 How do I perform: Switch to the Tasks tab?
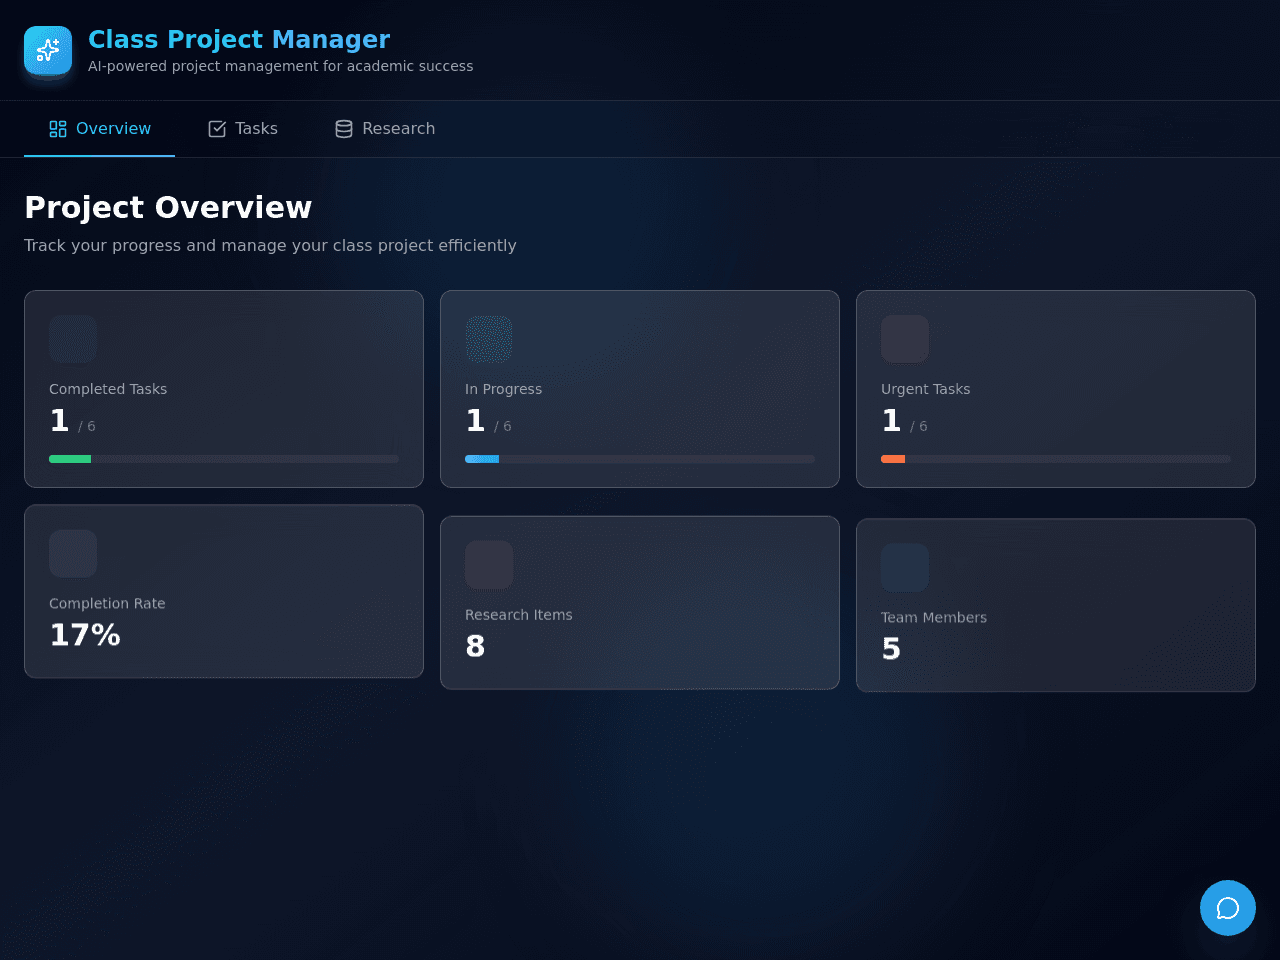(243, 129)
